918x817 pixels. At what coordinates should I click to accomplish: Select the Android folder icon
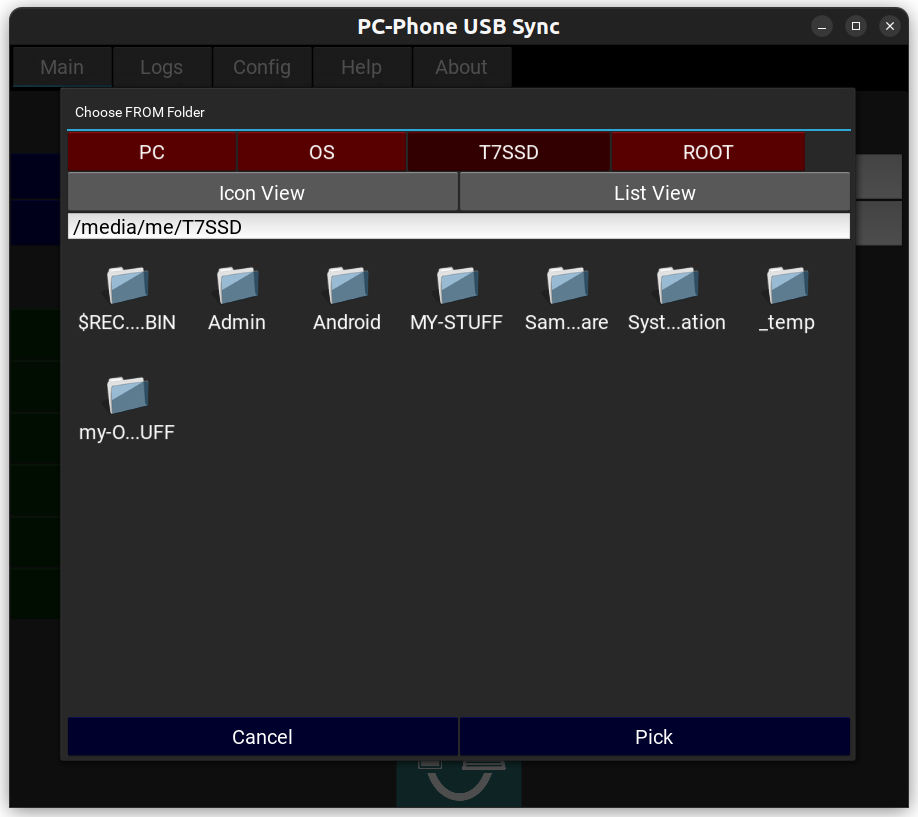tap(347, 286)
